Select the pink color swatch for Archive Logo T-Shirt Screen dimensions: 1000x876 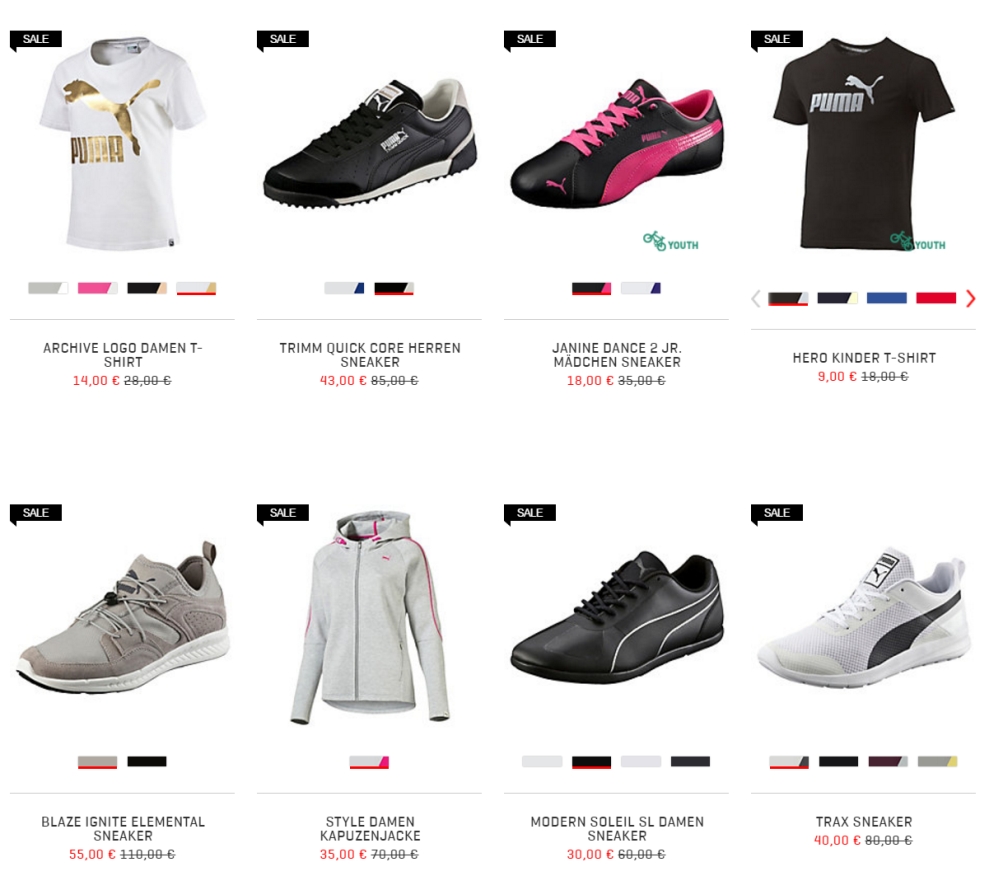click(98, 288)
